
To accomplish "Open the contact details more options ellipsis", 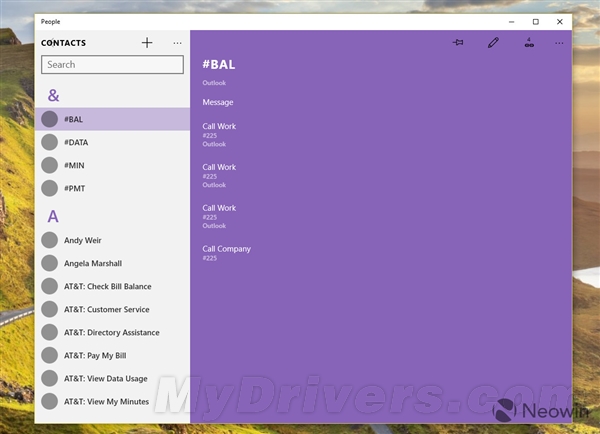I will (x=559, y=43).
